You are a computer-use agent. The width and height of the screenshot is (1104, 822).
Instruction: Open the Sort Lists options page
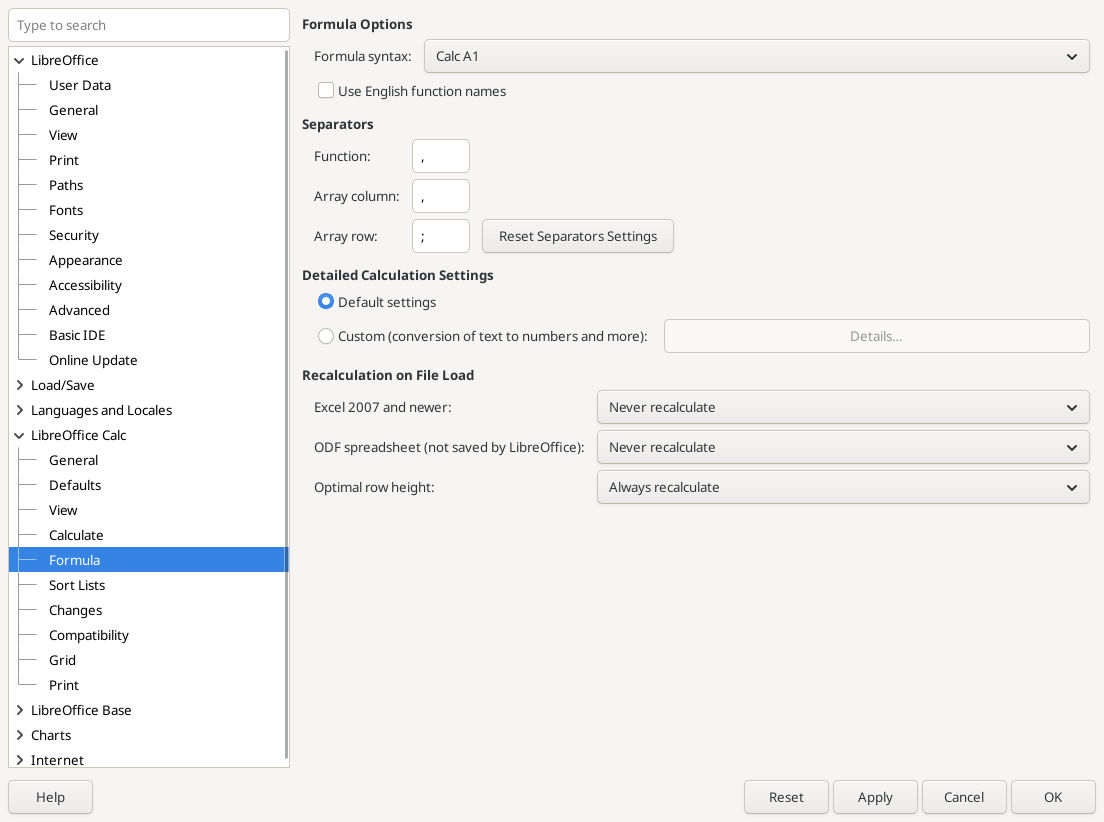(77, 585)
